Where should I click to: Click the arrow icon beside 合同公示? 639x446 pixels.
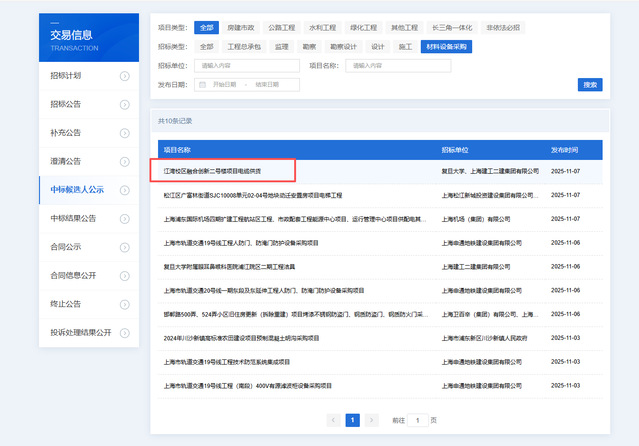click(x=124, y=247)
